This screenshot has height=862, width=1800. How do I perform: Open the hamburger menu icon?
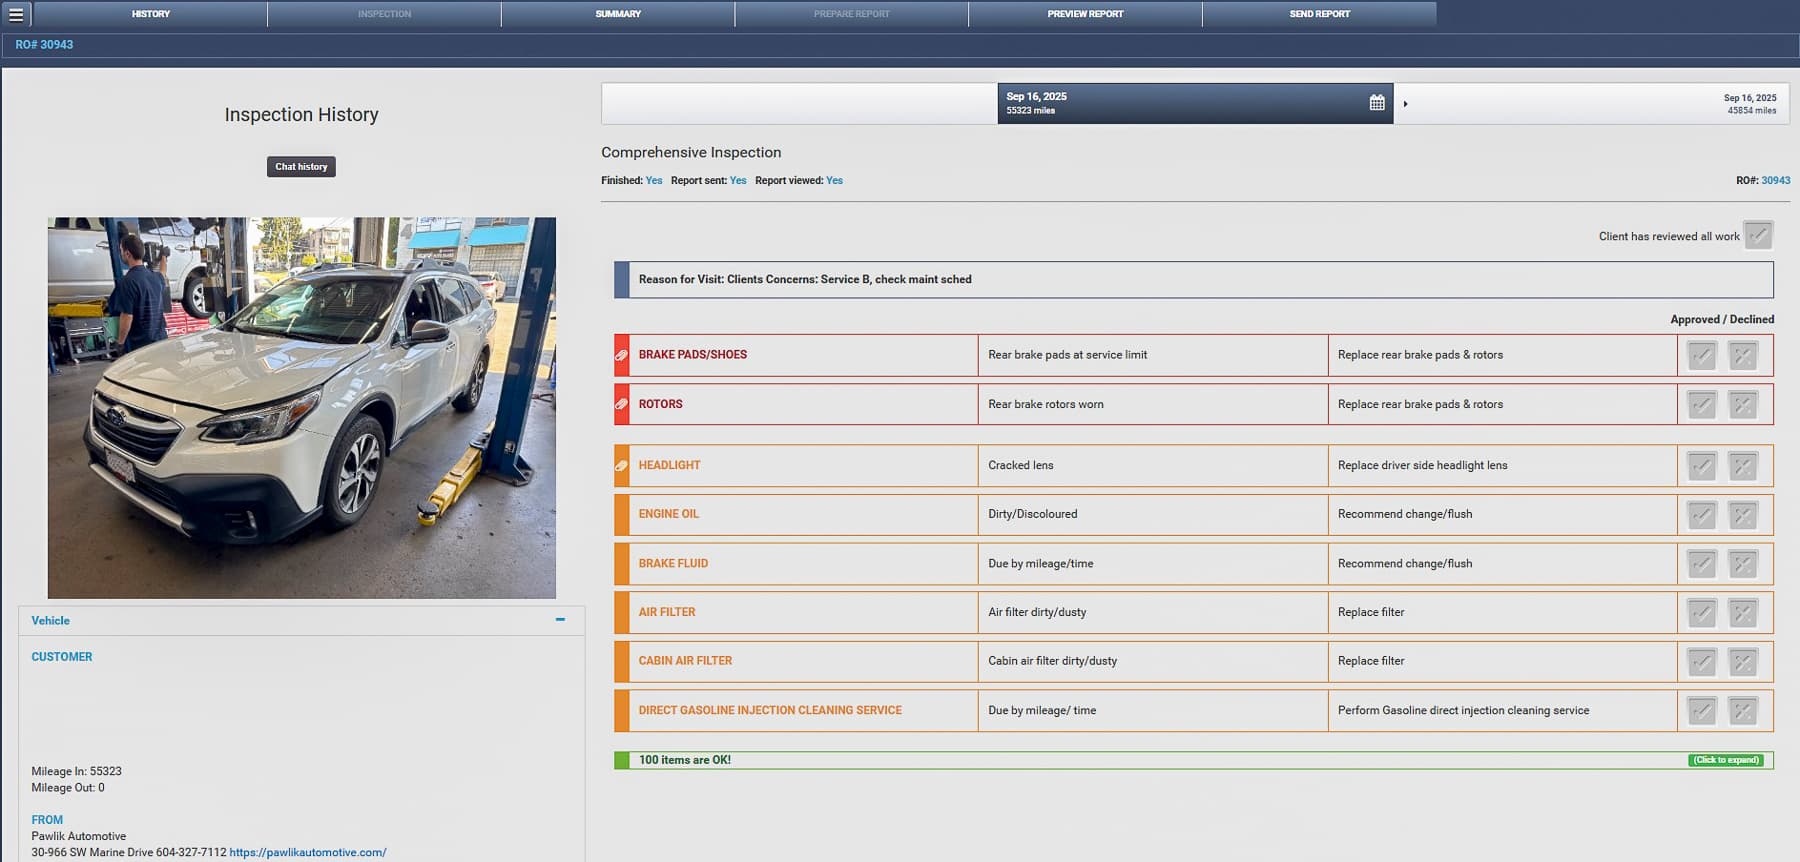(x=16, y=14)
